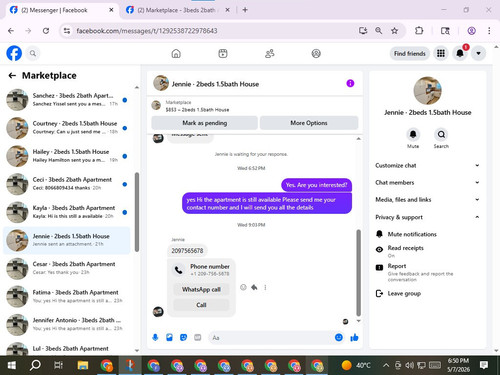Reply to the phone number message arrow
The height and width of the screenshot is (375, 500).
coord(254,287)
